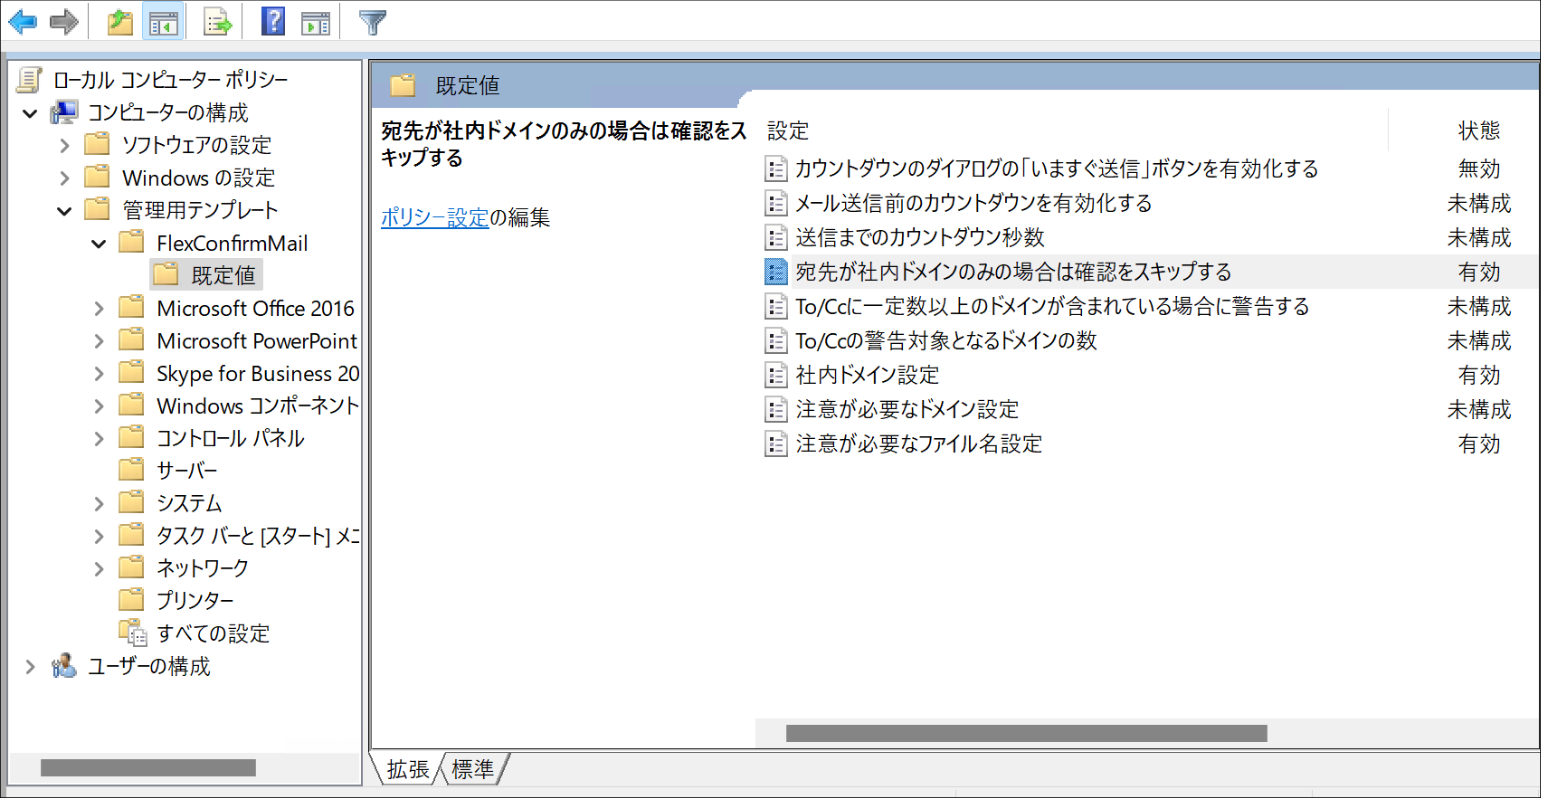Expand the ネットワーク node
Image resolution: width=1541 pixels, height=798 pixels.
[98, 568]
